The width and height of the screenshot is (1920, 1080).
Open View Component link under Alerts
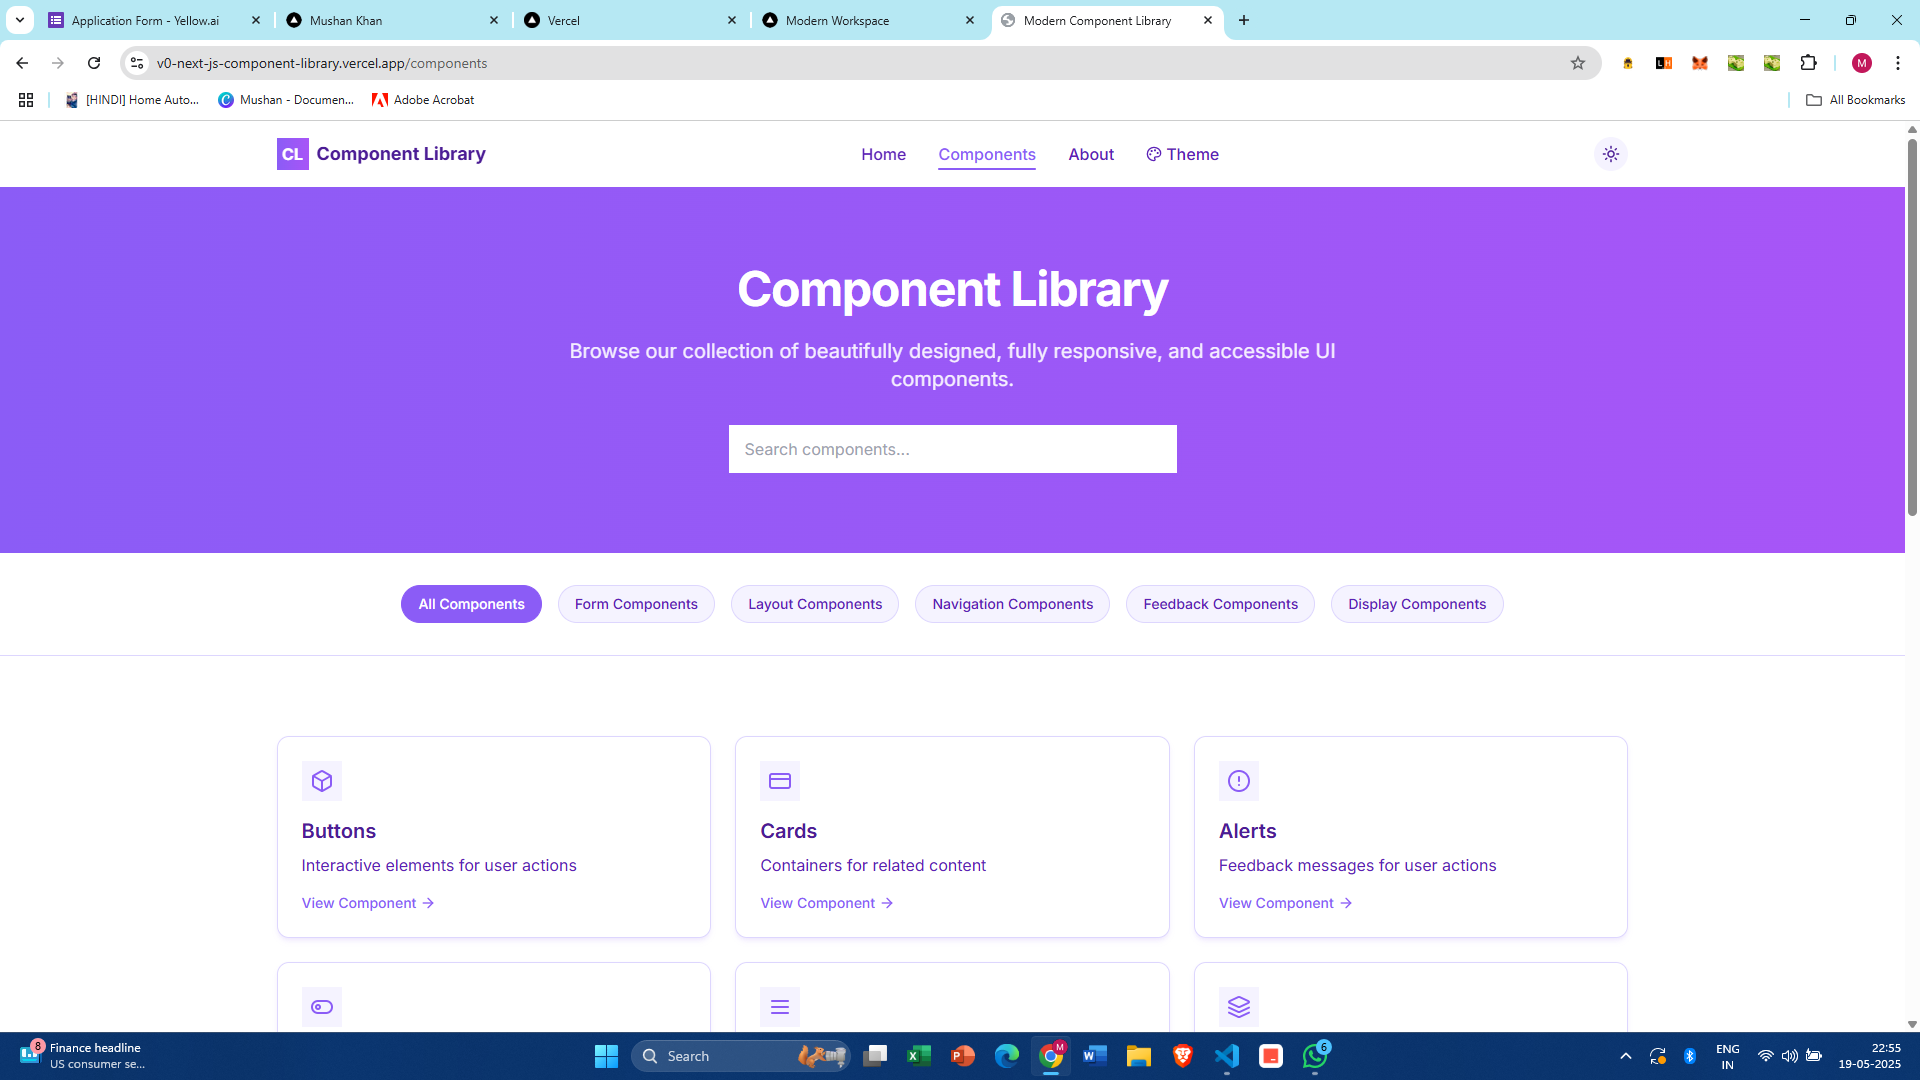point(1285,903)
